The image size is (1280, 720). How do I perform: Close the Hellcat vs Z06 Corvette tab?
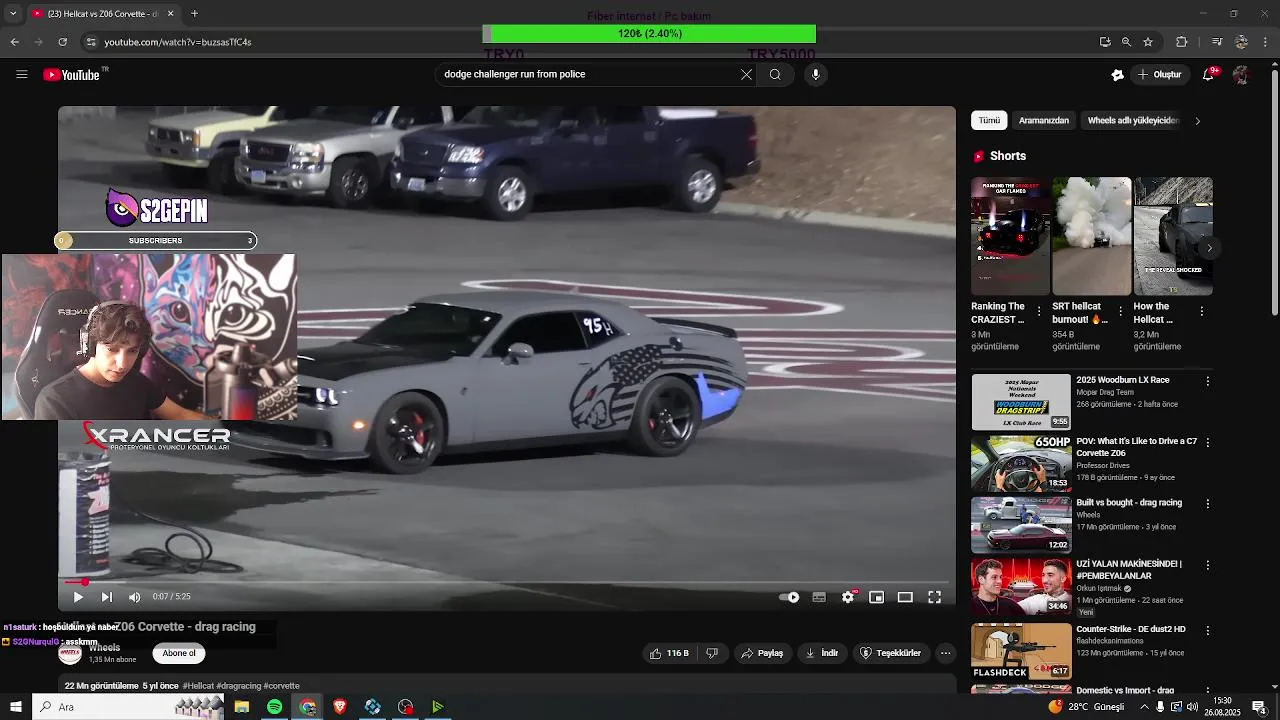pyautogui.click(x=170, y=14)
